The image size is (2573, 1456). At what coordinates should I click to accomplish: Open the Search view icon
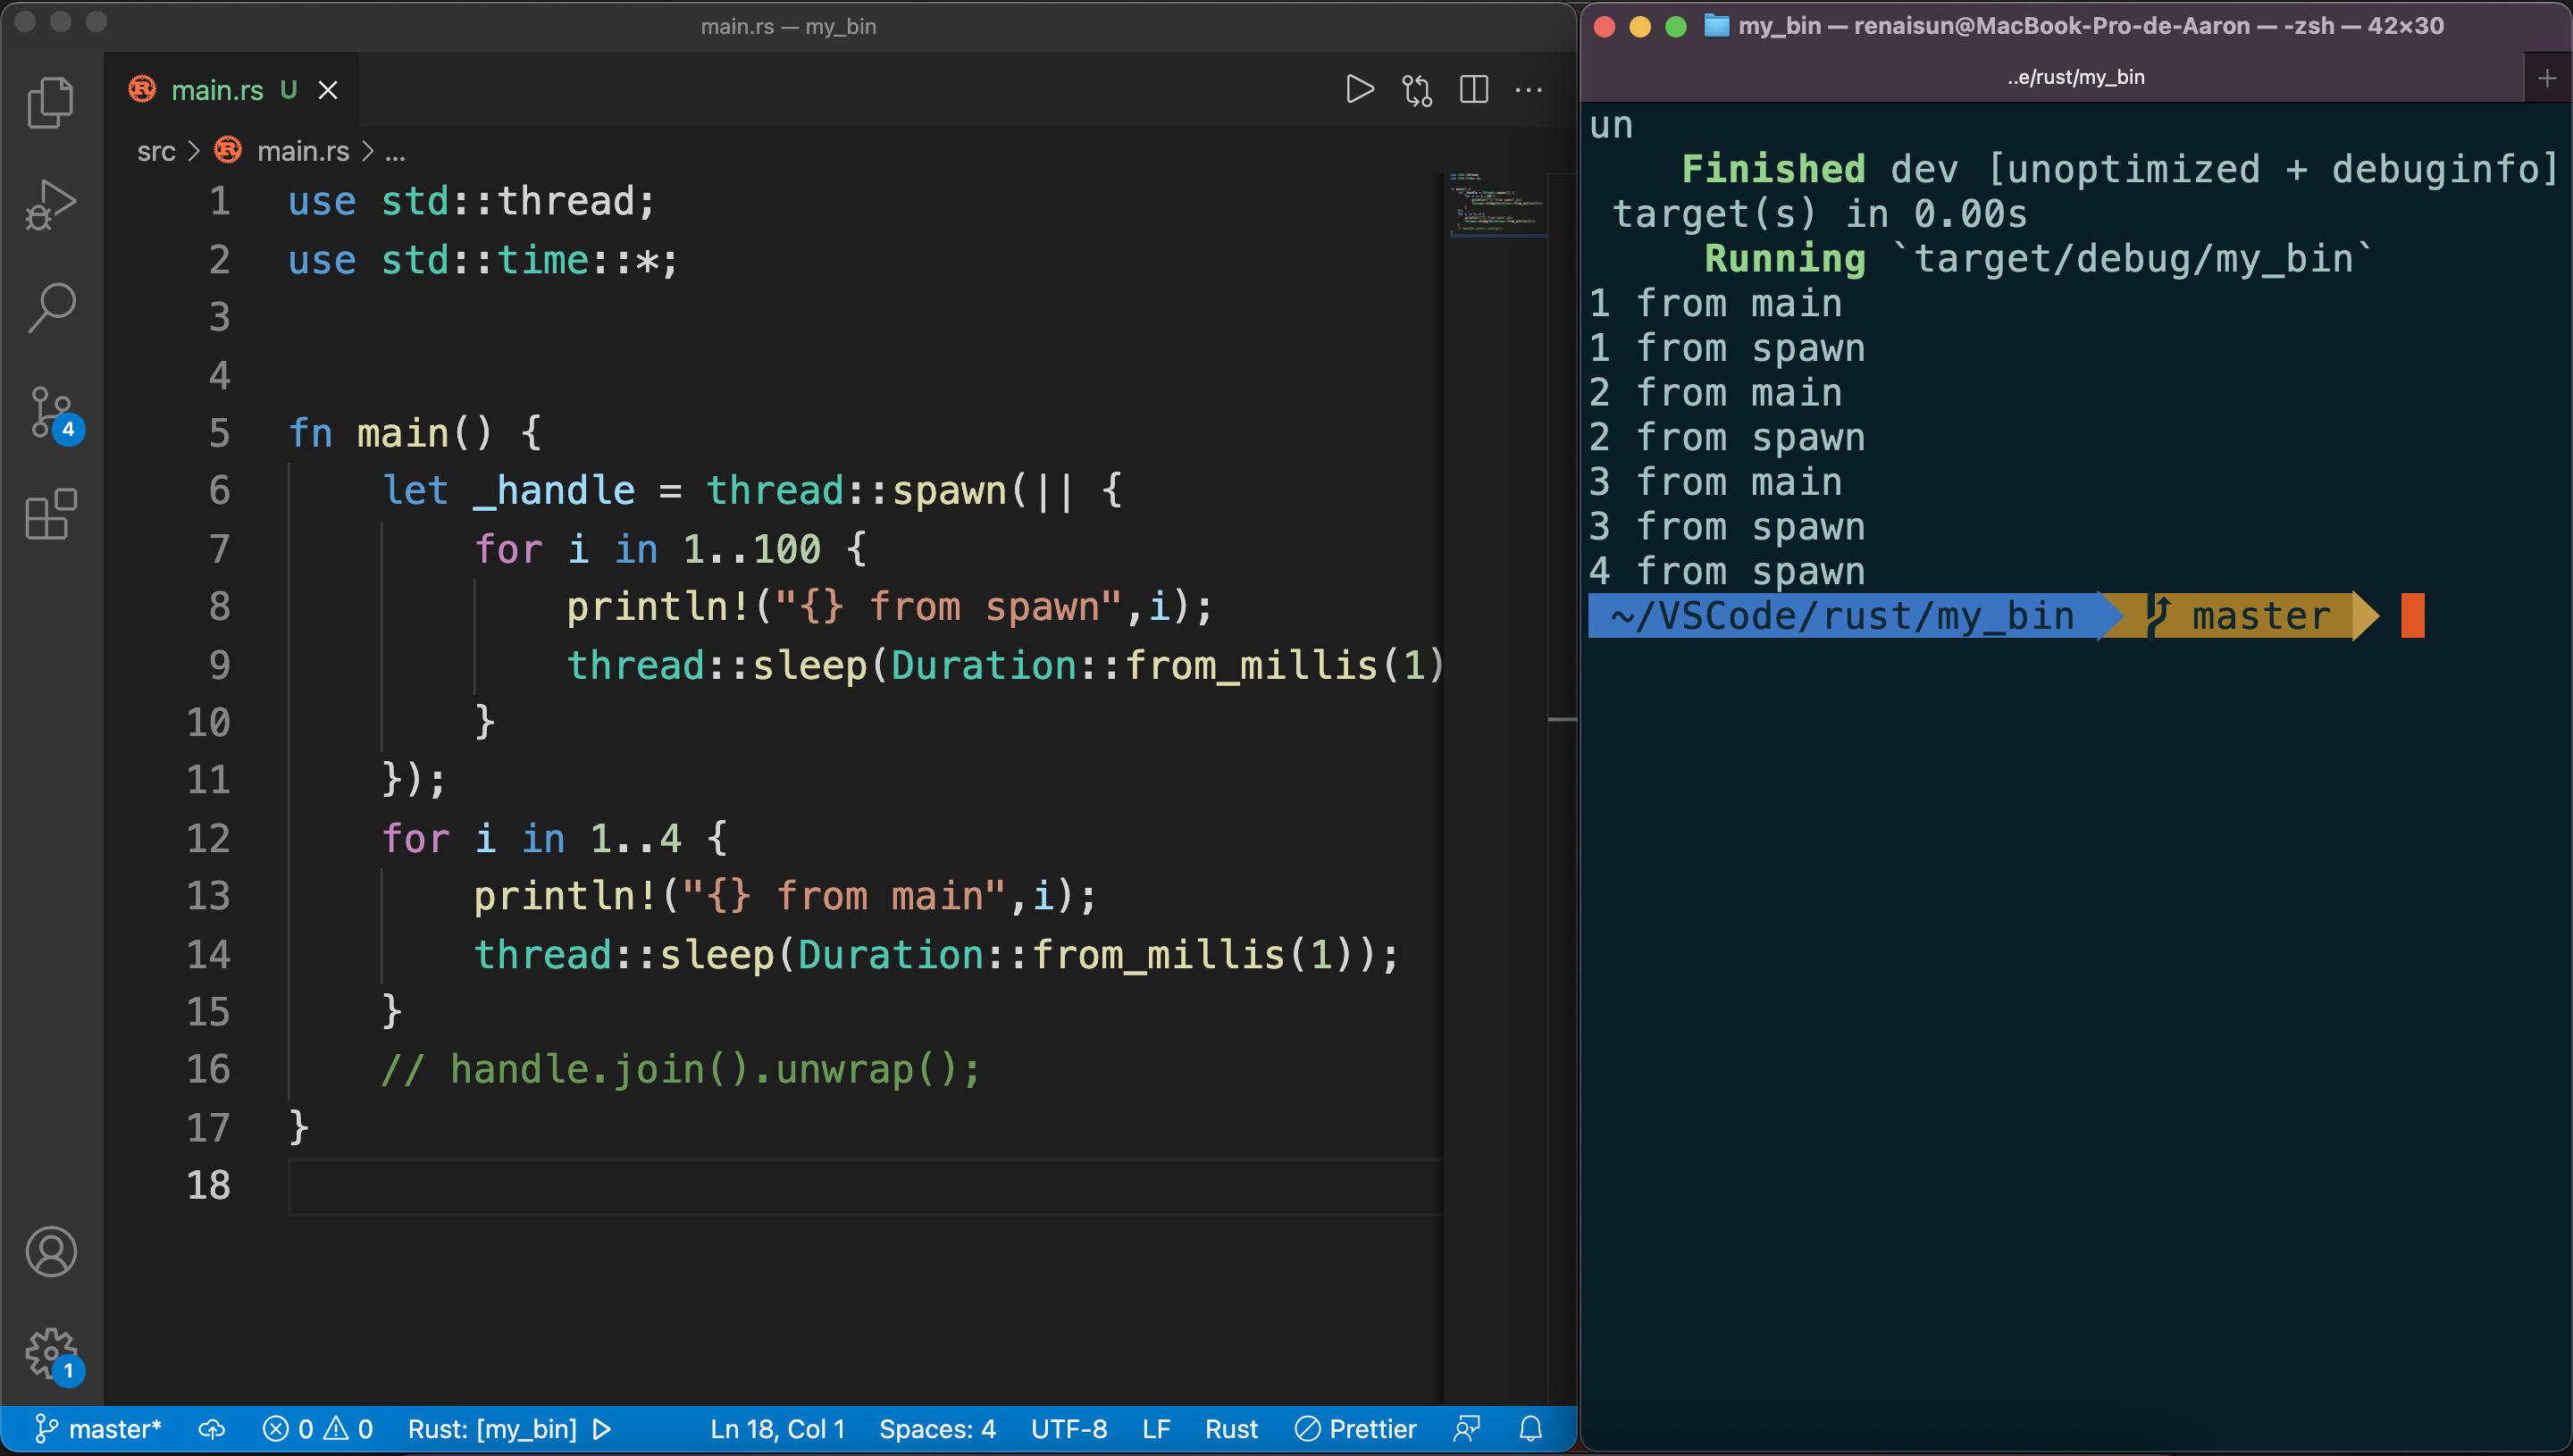pos(50,308)
